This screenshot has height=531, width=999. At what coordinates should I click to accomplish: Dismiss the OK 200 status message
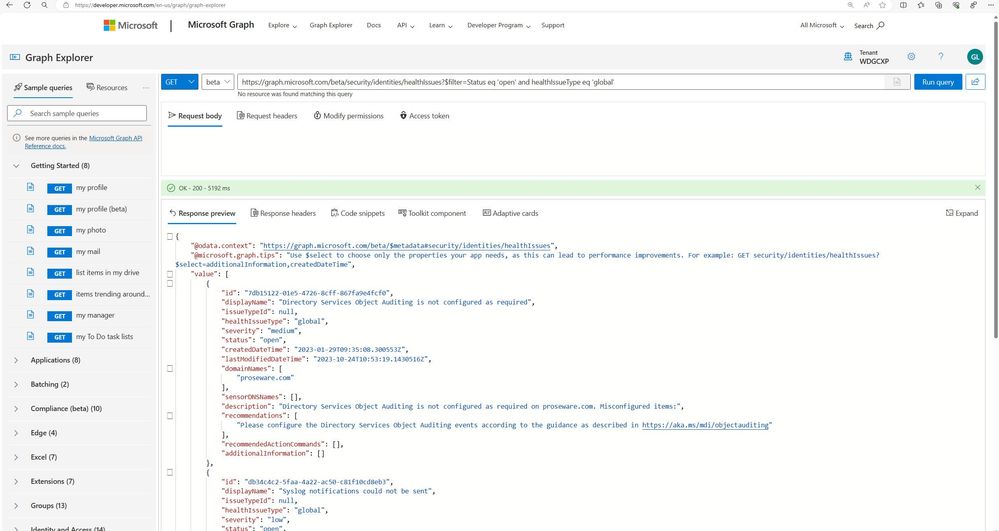[977, 187]
